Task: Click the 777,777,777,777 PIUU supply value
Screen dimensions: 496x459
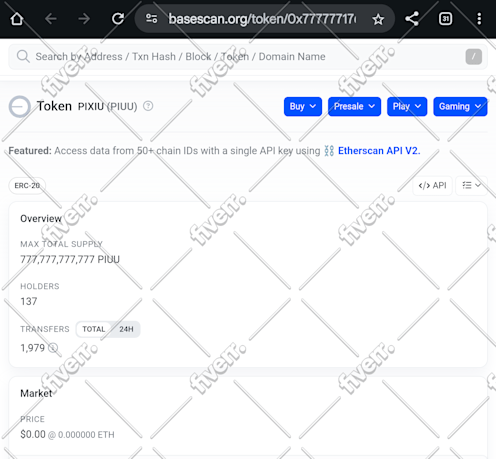Action: (x=70, y=259)
